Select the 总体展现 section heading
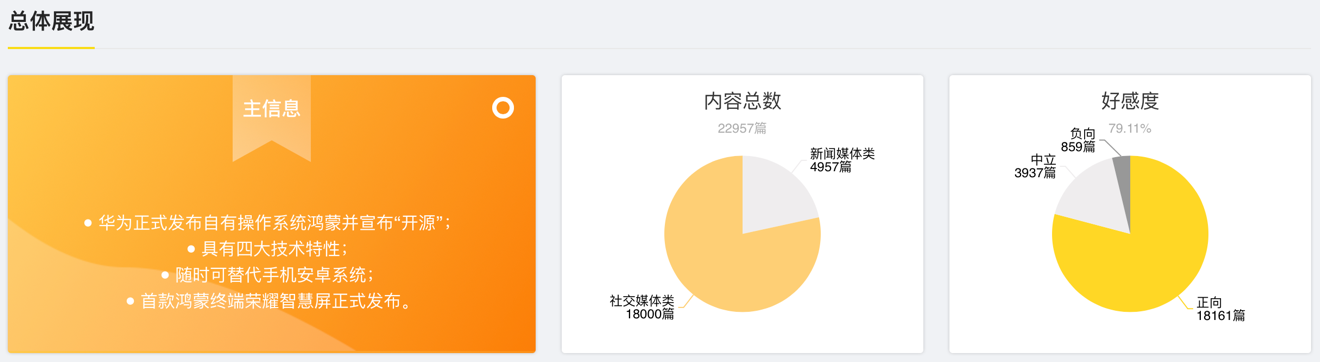Screen dimensions: 1320x362 51,21
